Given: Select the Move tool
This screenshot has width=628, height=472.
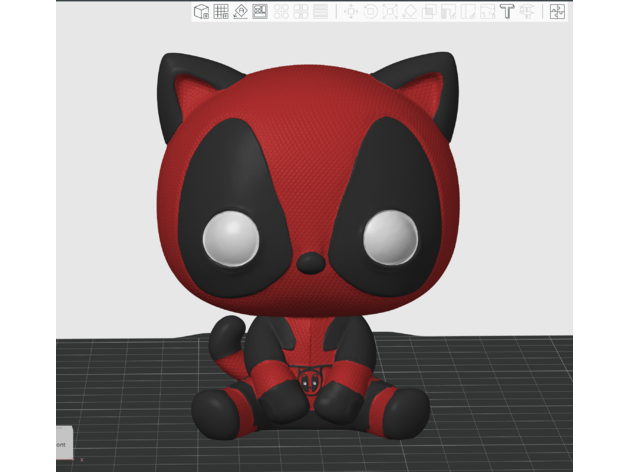Looking at the screenshot, I should coord(351,12).
